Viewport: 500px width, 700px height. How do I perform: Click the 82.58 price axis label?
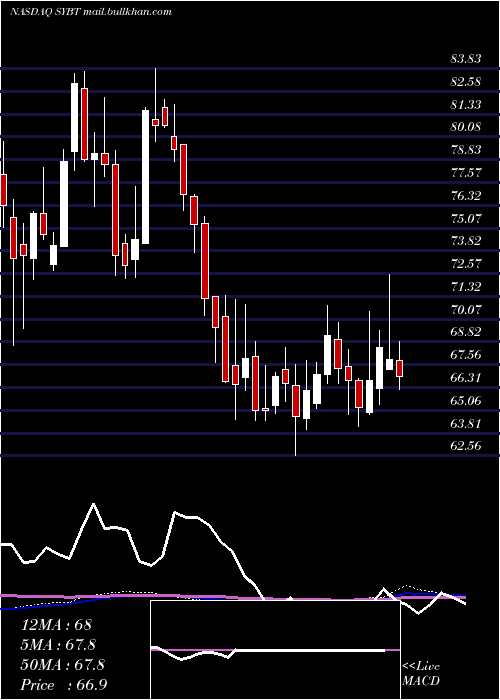click(x=466, y=82)
